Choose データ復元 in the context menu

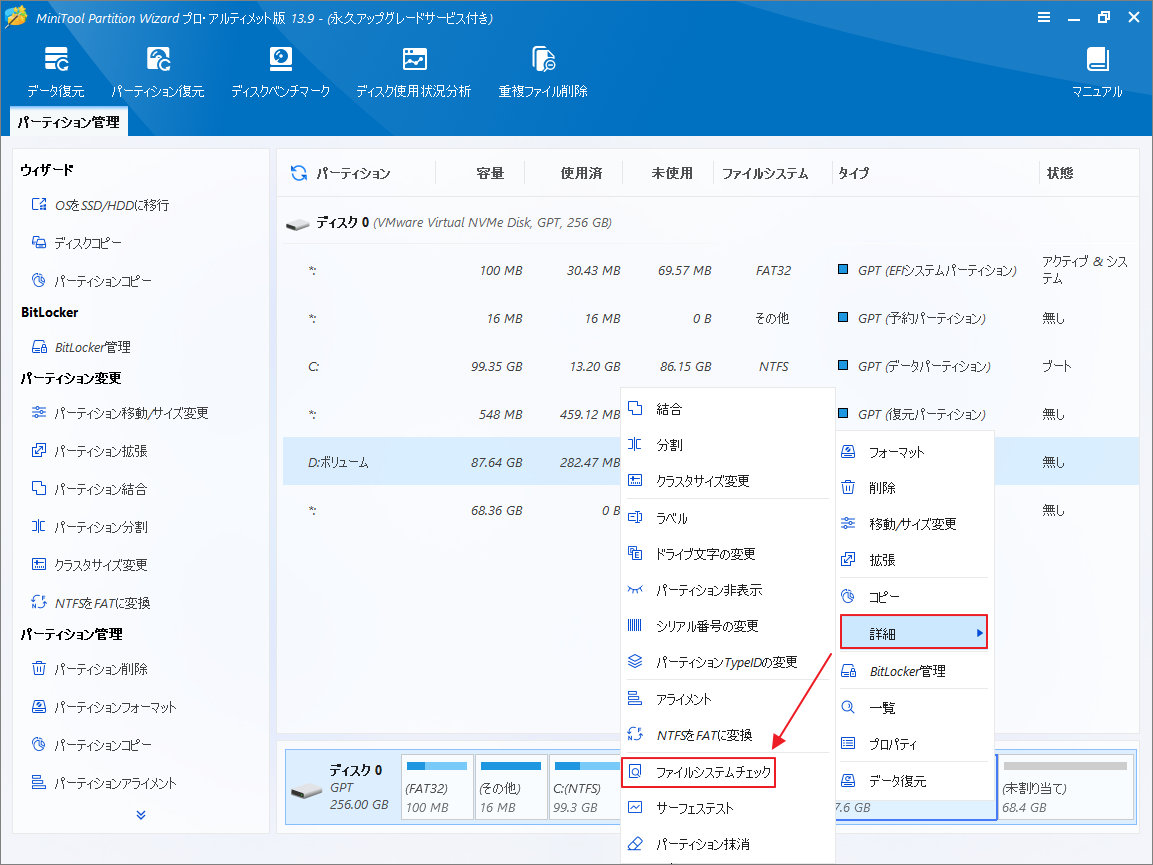tap(914, 780)
